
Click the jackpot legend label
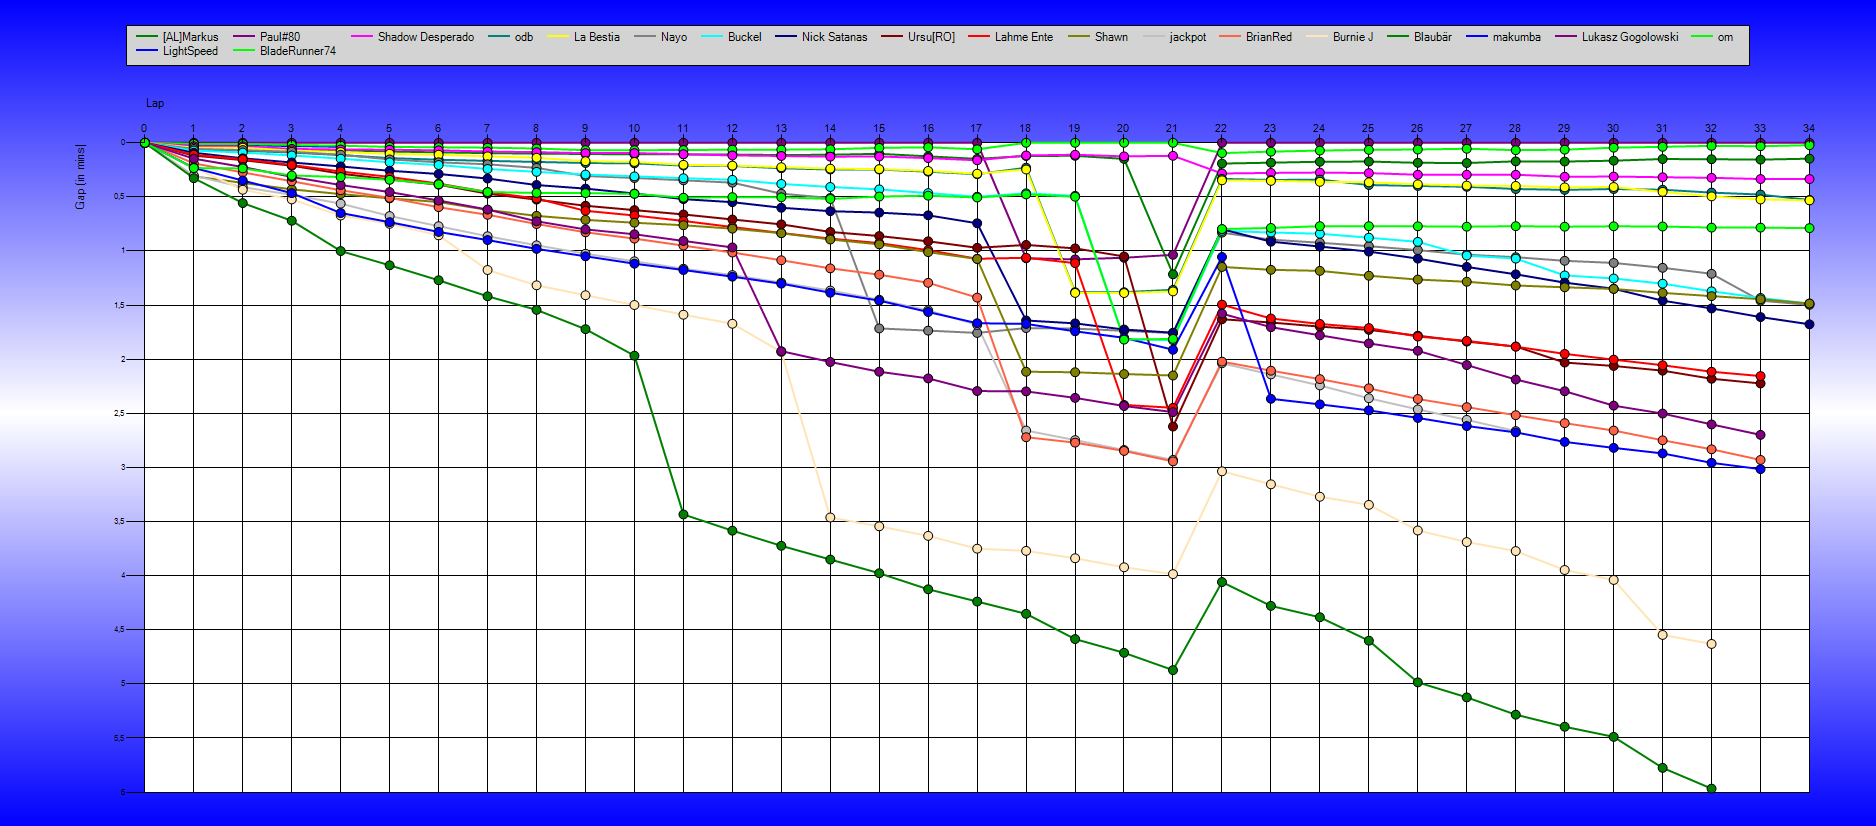click(1187, 37)
